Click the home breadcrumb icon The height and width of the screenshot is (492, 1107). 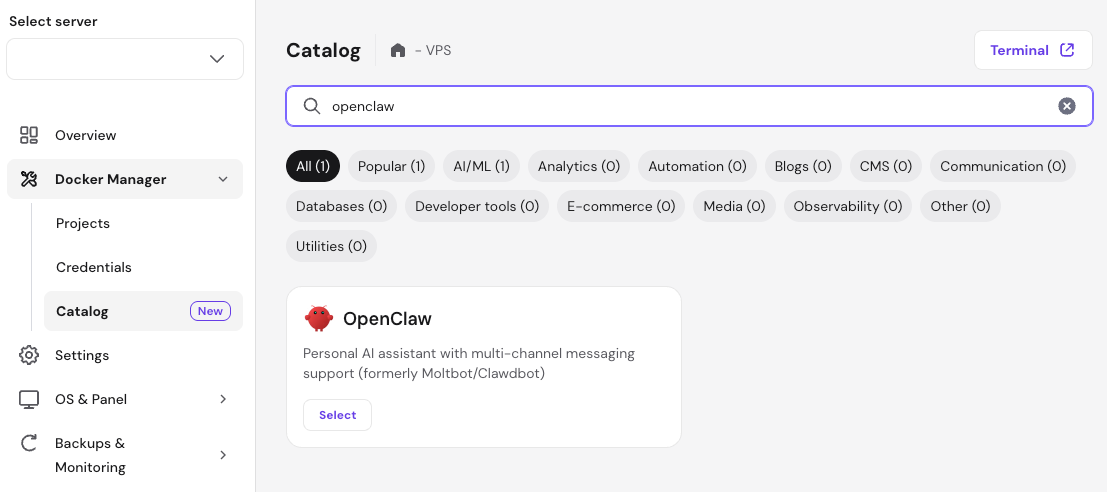click(x=398, y=50)
